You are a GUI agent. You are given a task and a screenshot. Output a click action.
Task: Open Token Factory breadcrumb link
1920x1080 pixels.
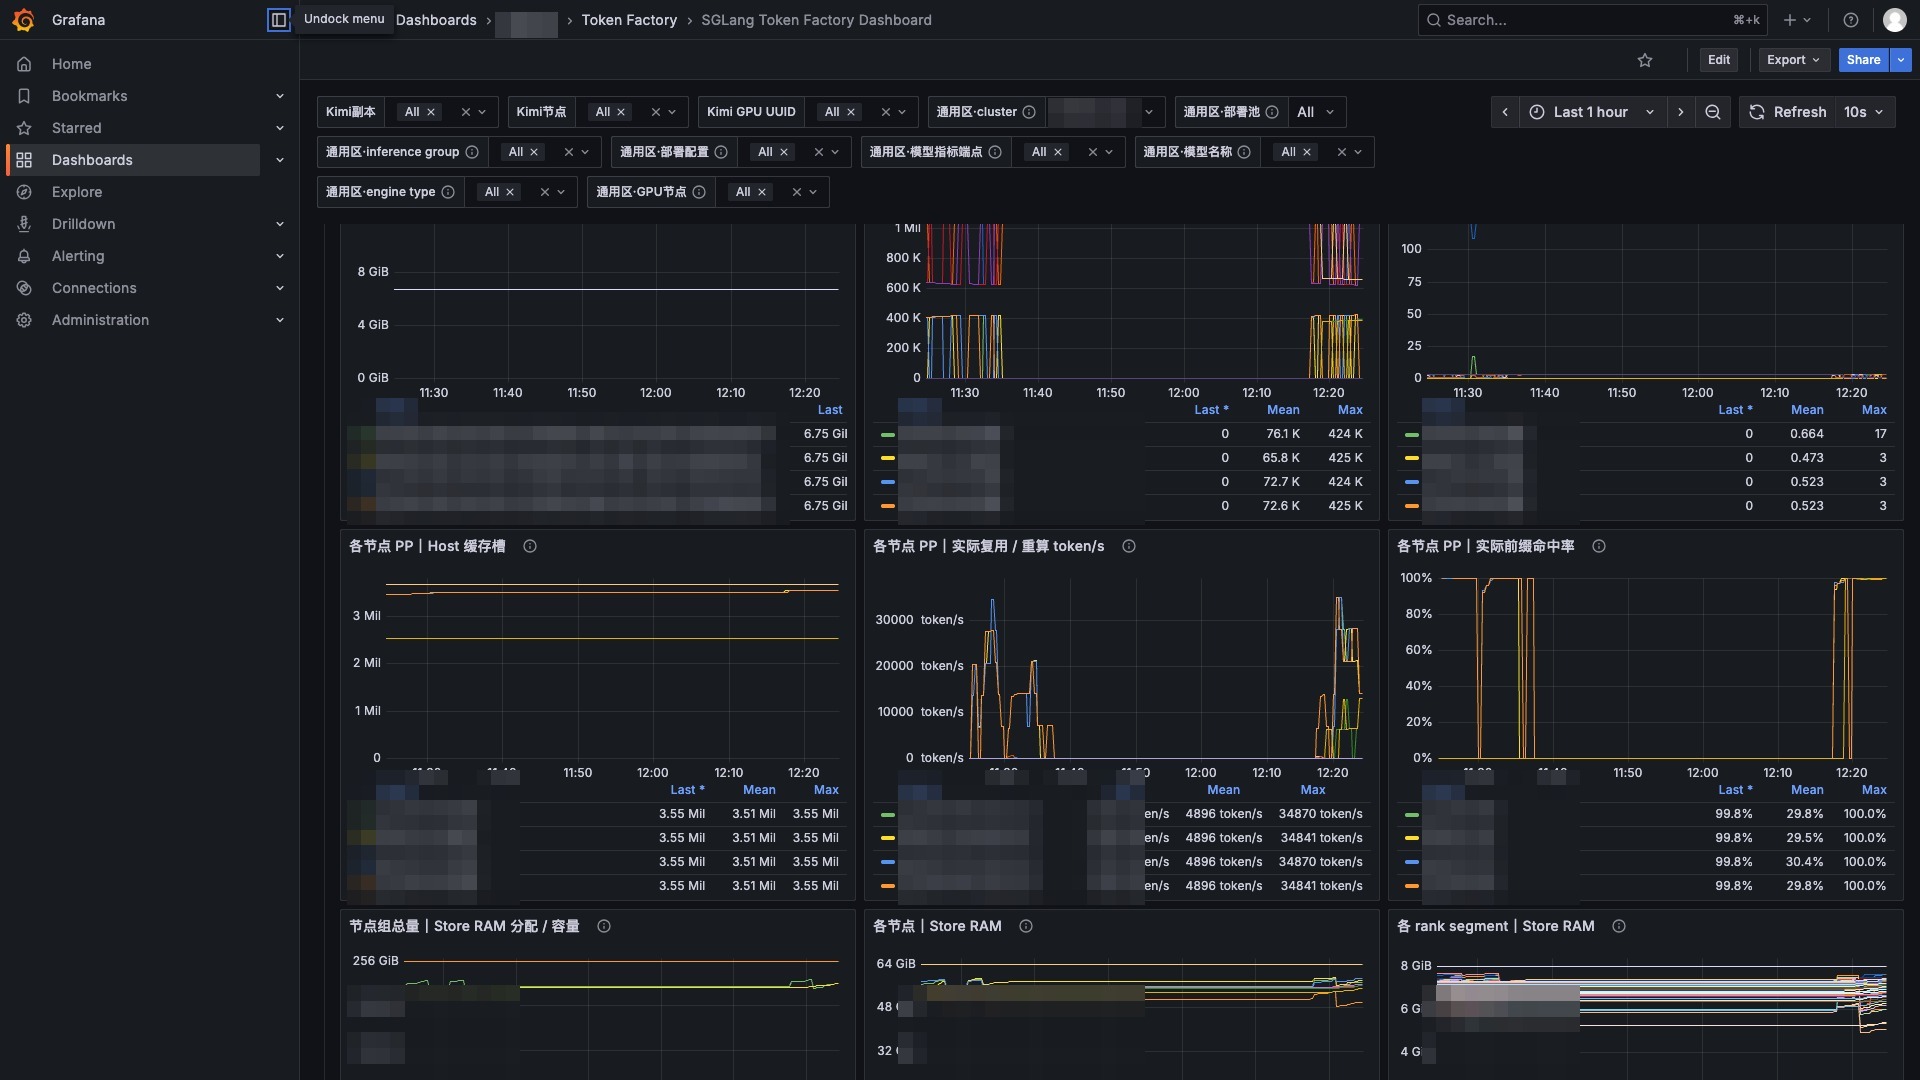[x=629, y=20]
